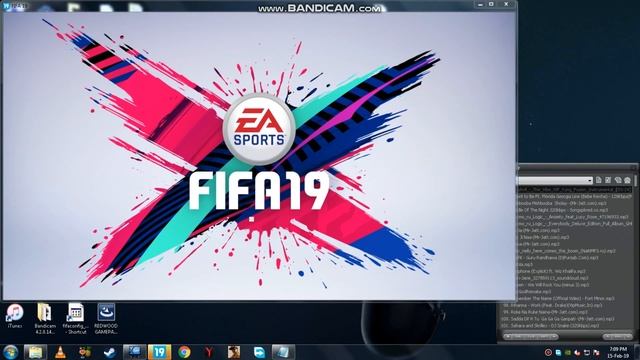Launch VLC media player from the taskbar
Image resolution: width=640 pixels, height=360 pixels.
coord(60,352)
